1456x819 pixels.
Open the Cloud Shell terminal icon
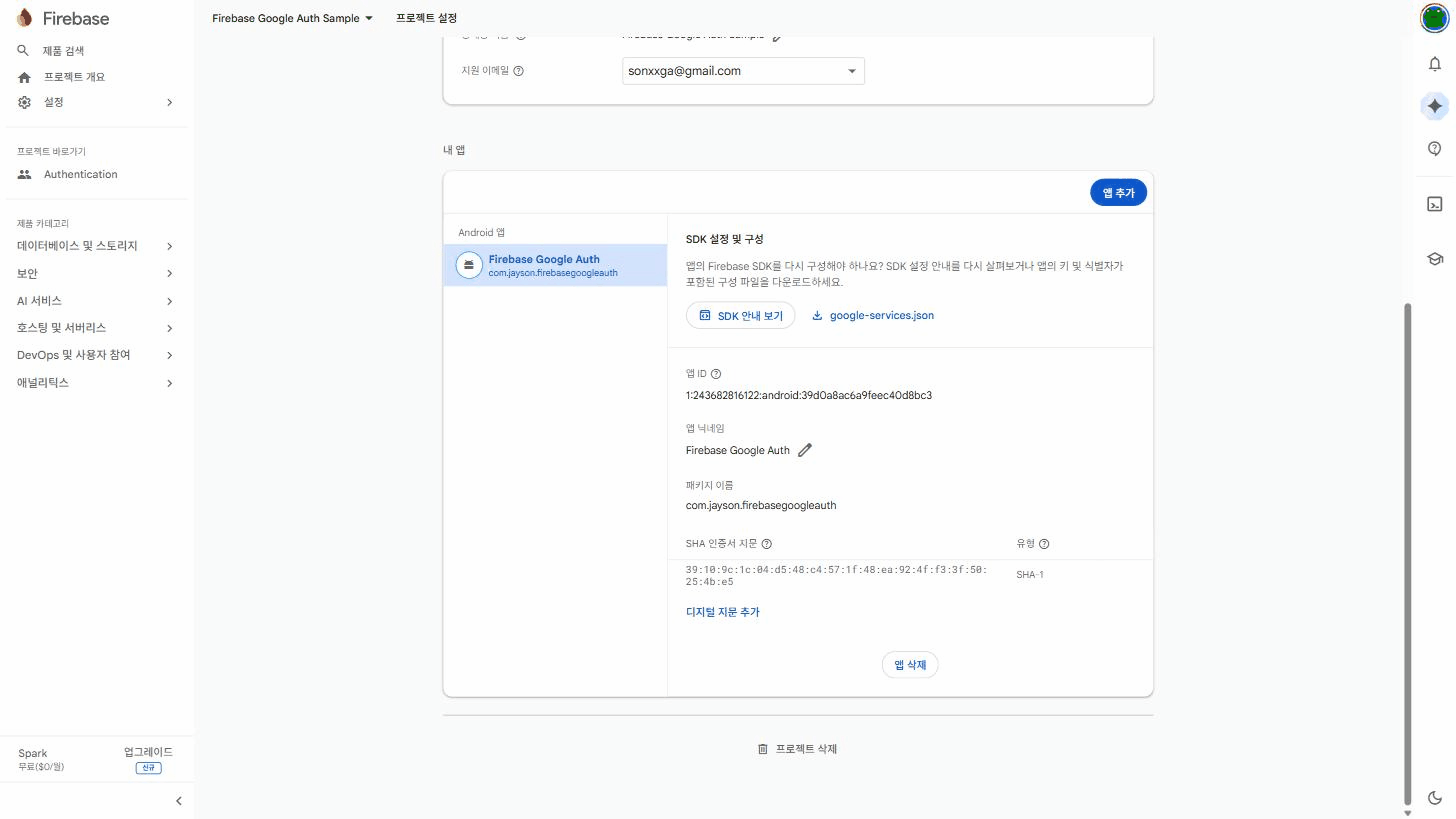click(x=1435, y=204)
